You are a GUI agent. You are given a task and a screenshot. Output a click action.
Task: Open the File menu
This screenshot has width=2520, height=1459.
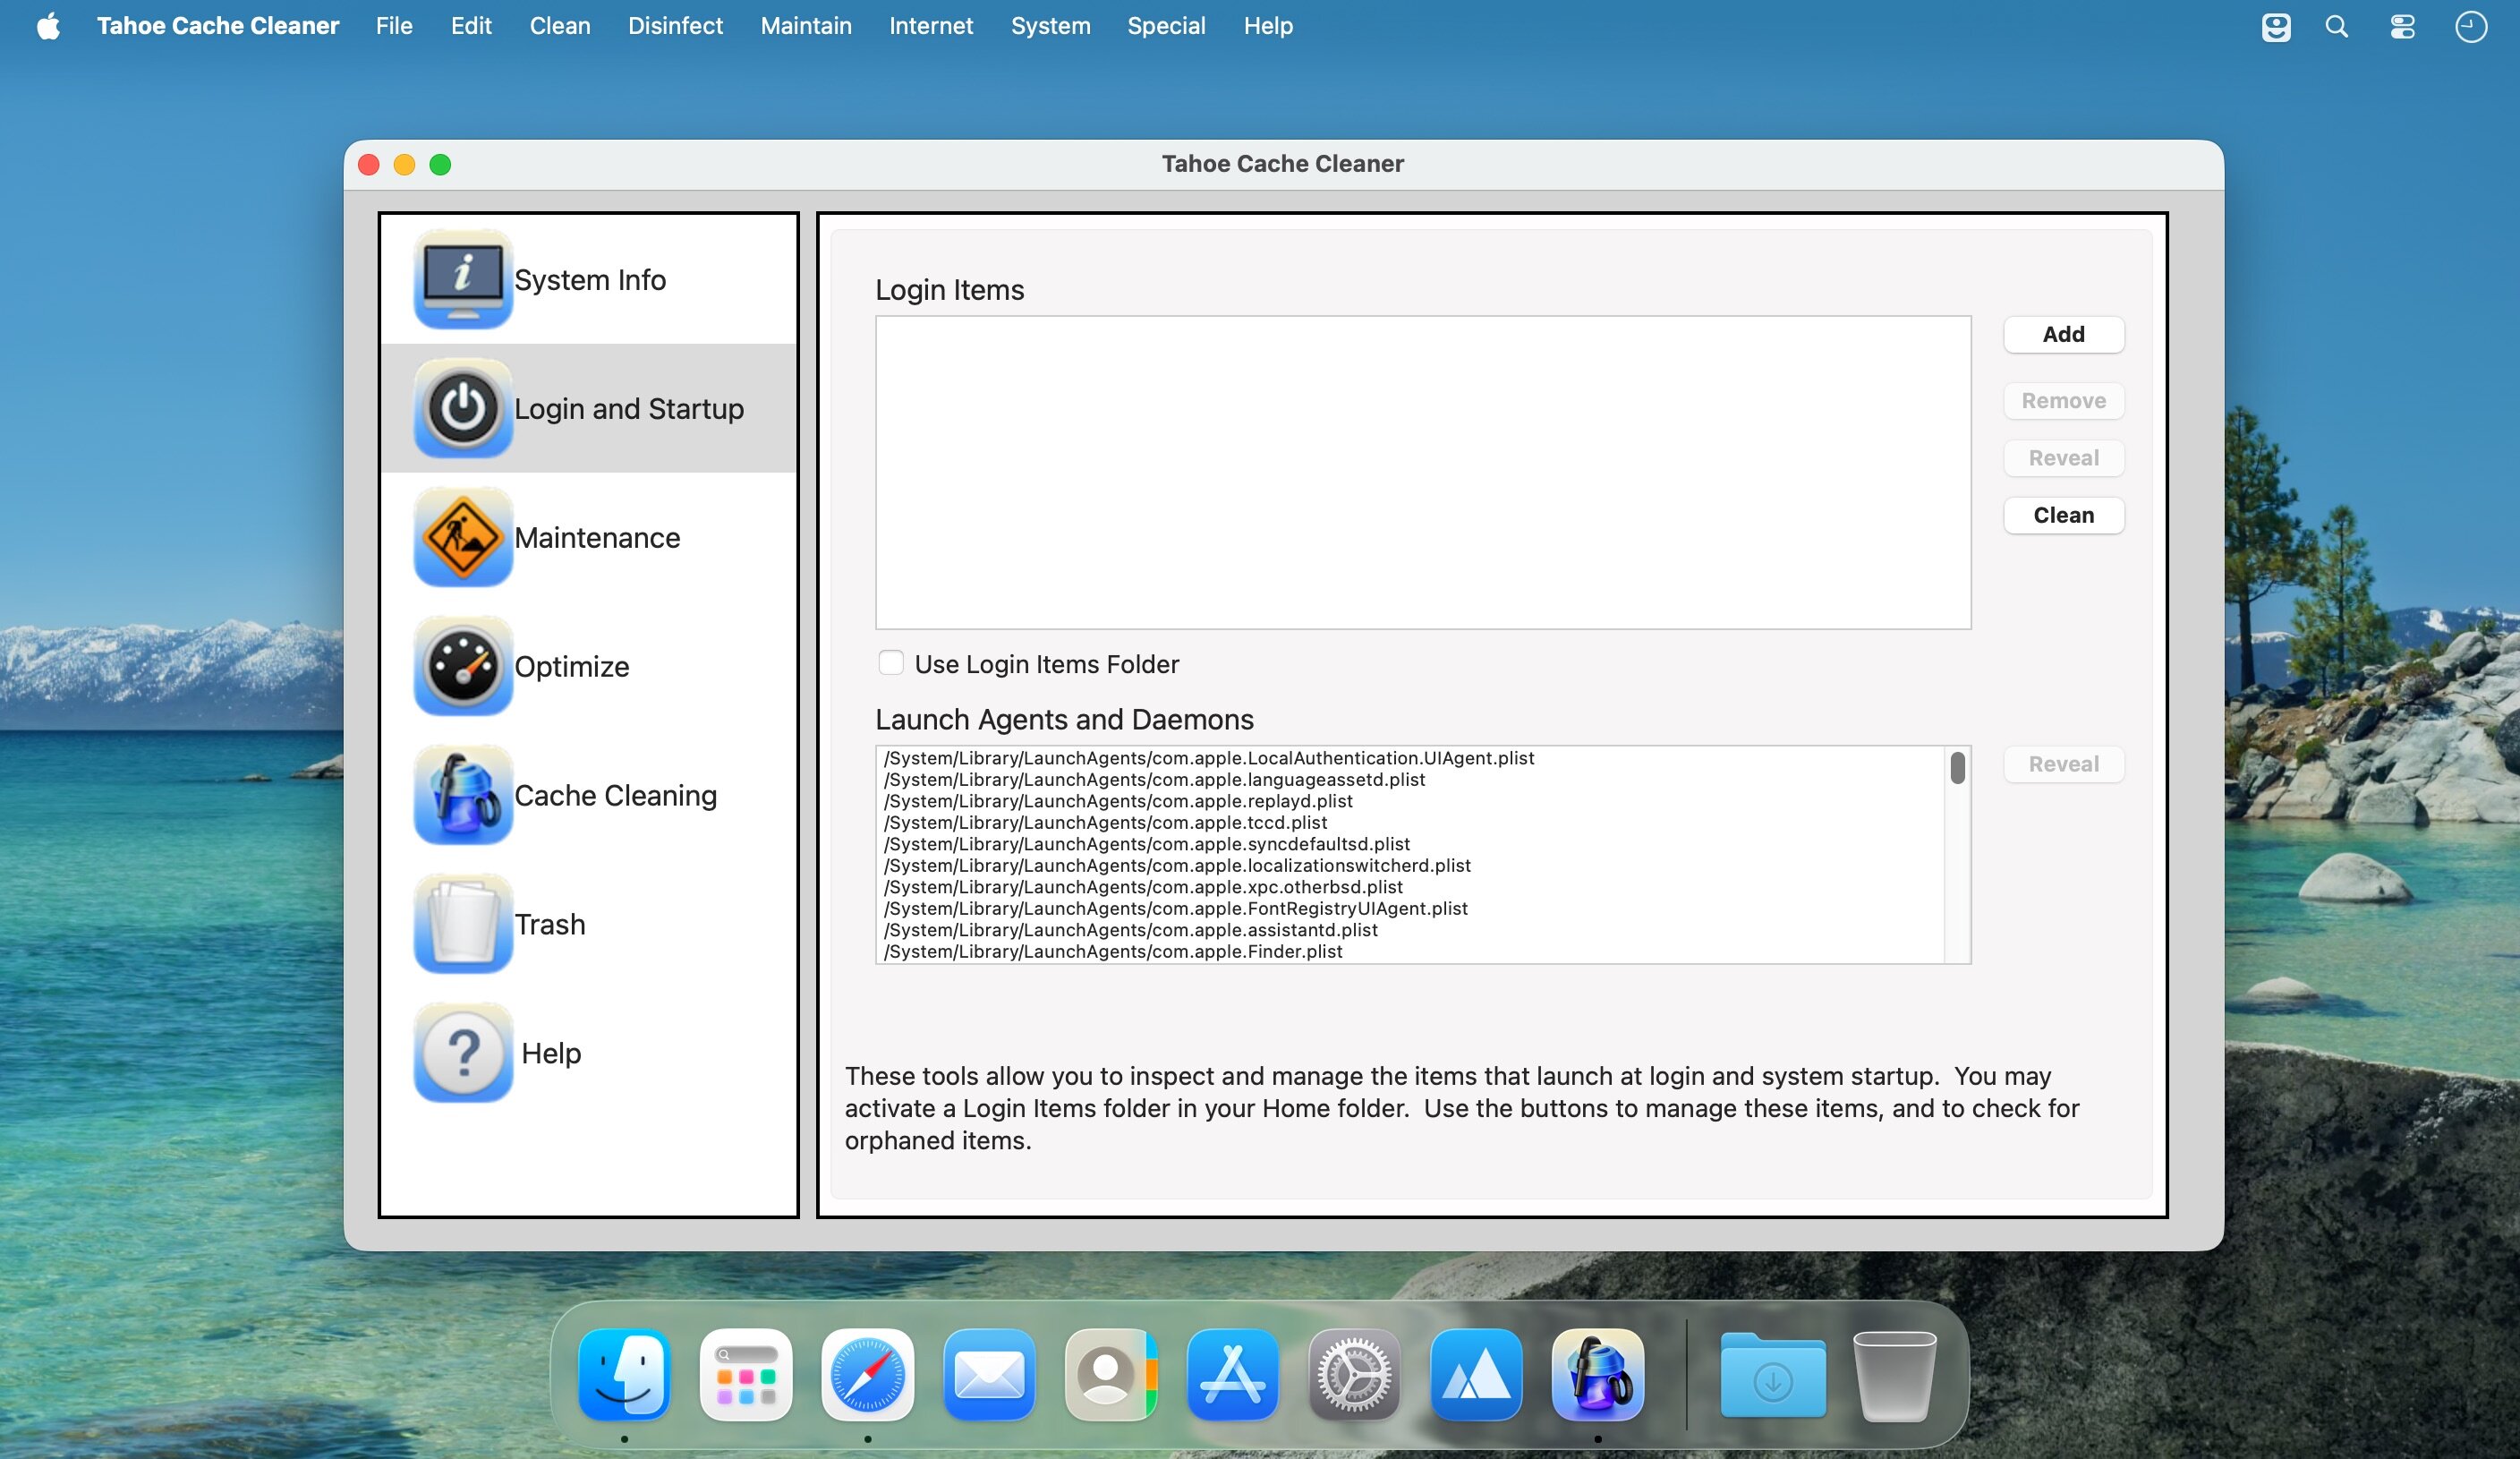[394, 26]
